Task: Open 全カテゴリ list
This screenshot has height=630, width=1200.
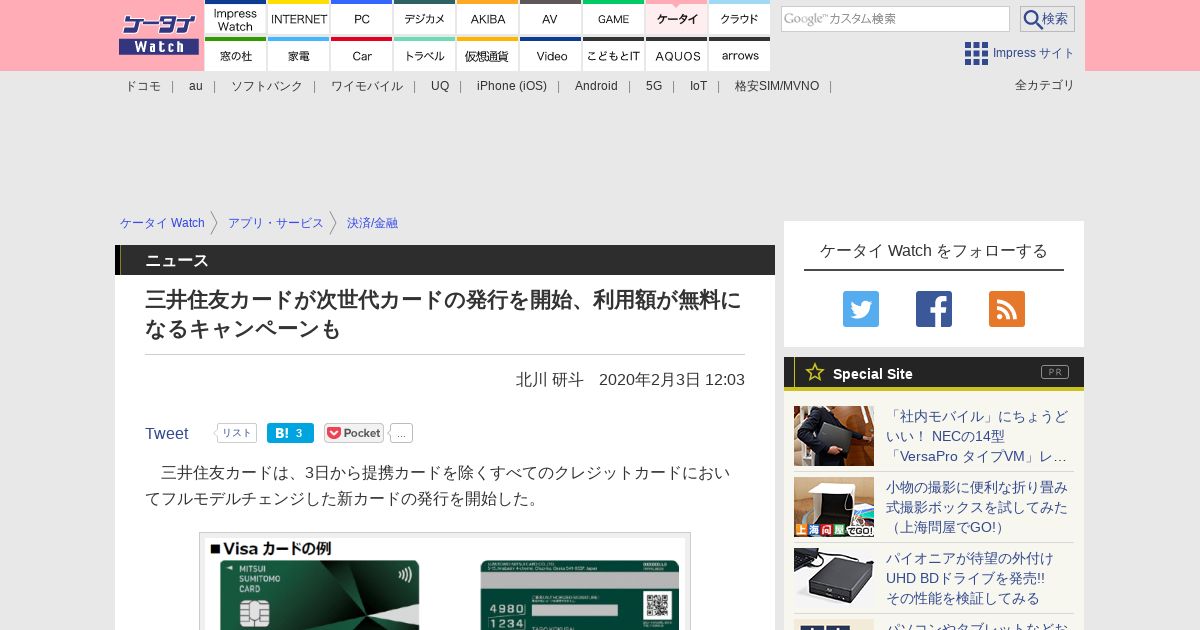Action: 1045,85
